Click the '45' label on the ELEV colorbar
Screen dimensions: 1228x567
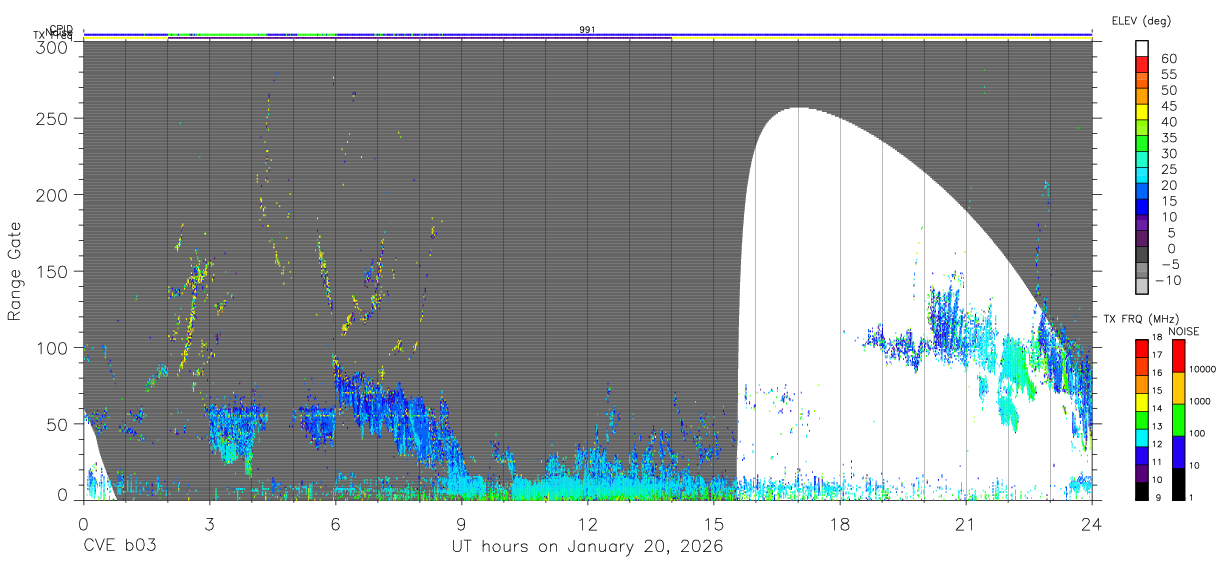tap(1169, 106)
